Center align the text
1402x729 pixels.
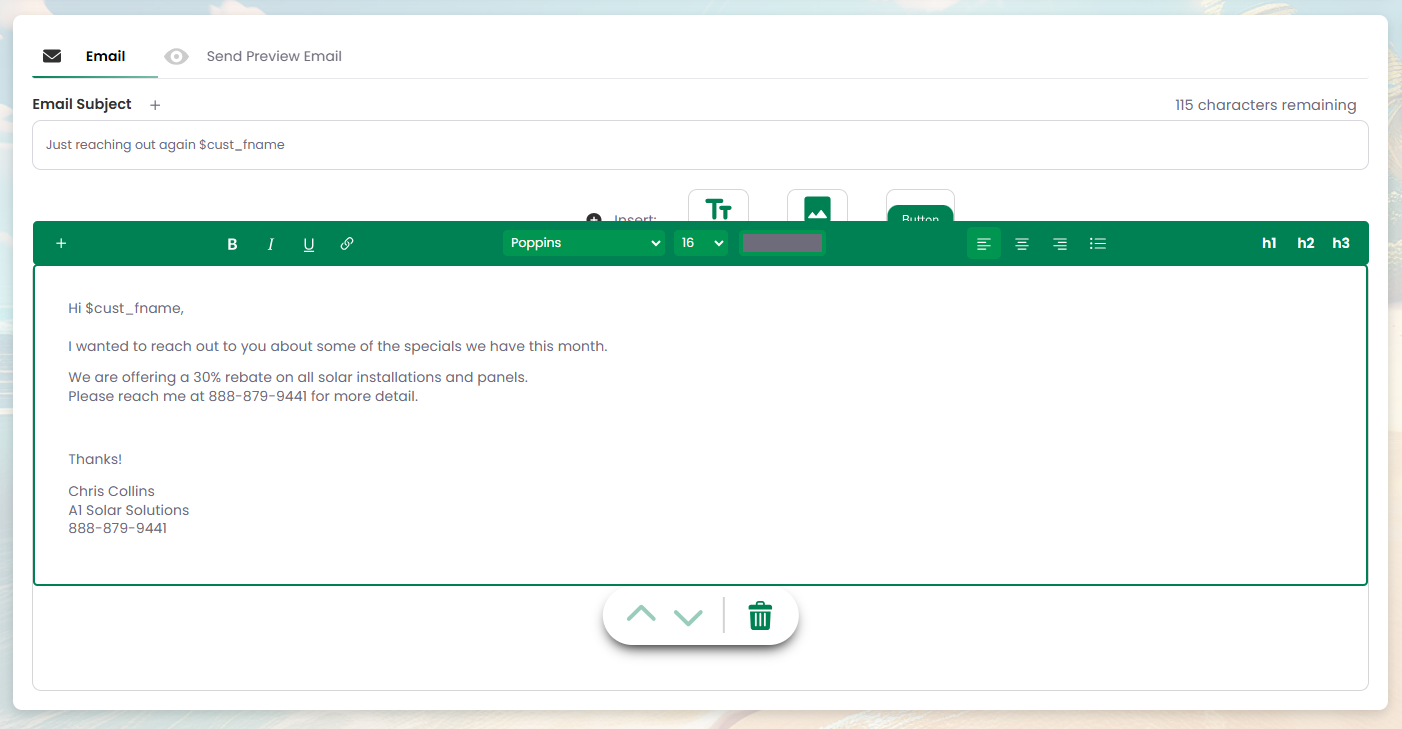(1022, 244)
